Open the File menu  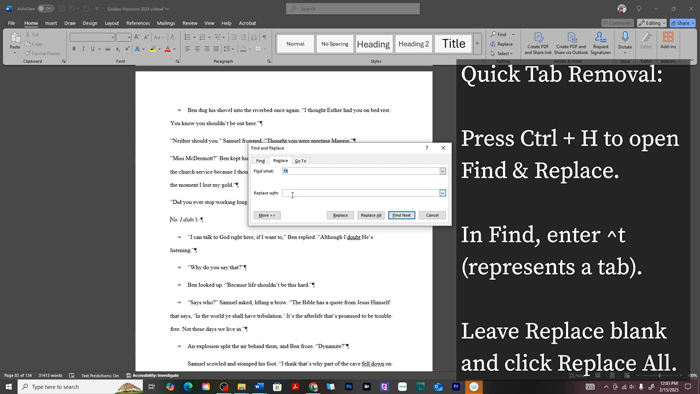[x=11, y=23]
